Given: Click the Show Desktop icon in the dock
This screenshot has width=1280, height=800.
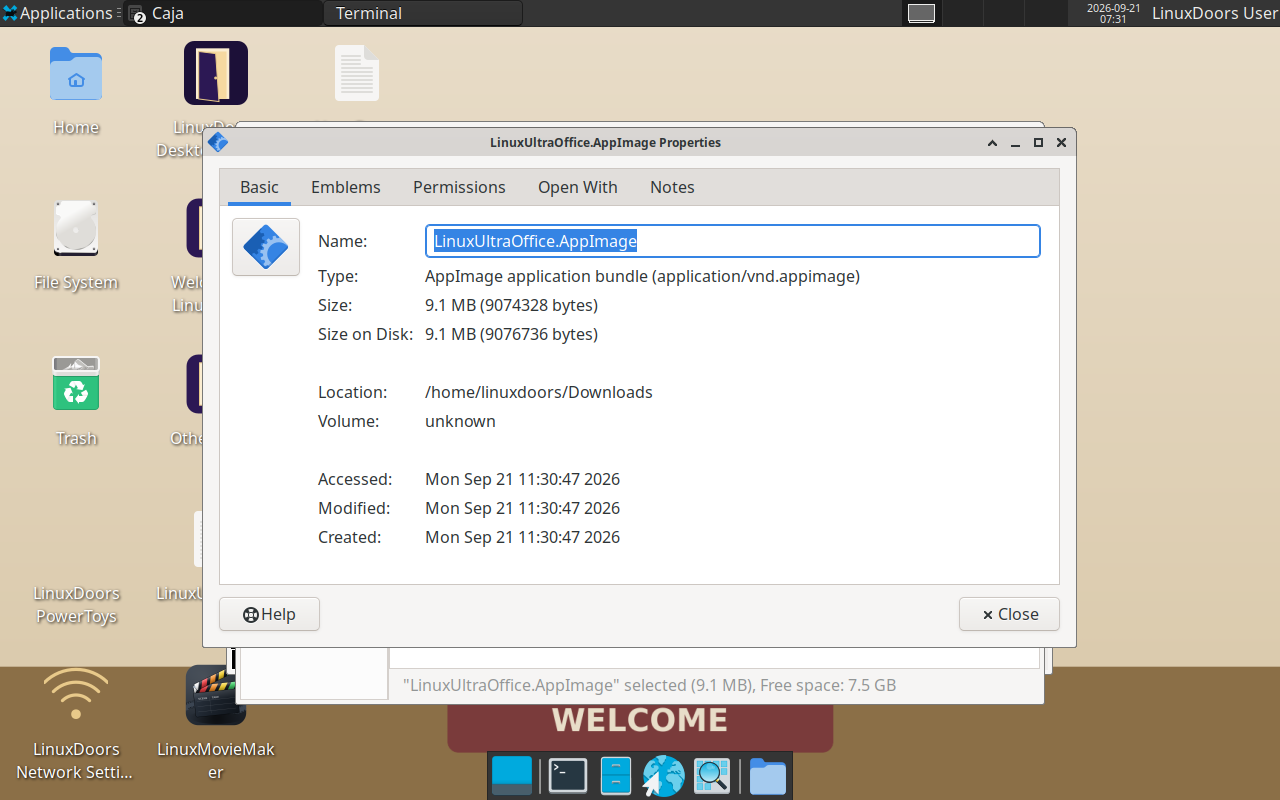Looking at the screenshot, I should (512, 776).
